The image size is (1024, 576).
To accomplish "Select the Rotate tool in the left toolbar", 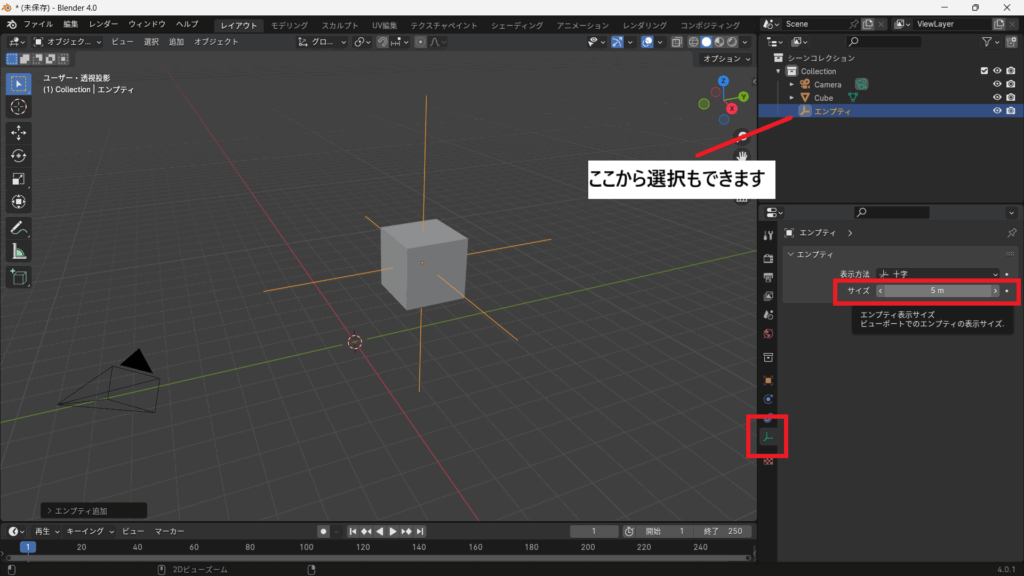I will click(18, 155).
